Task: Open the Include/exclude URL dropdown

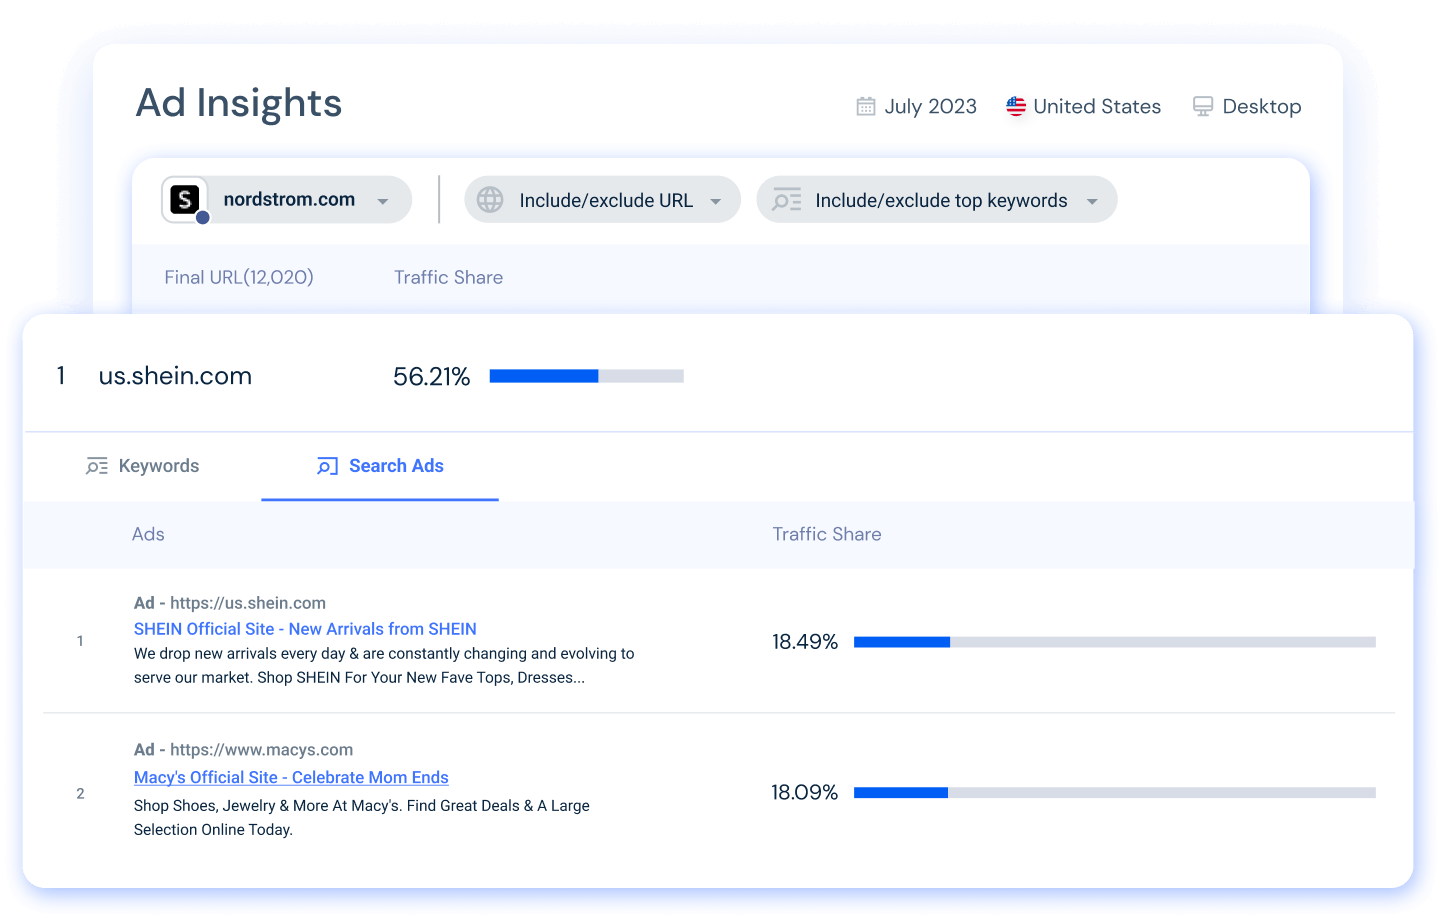Action: pos(715,201)
